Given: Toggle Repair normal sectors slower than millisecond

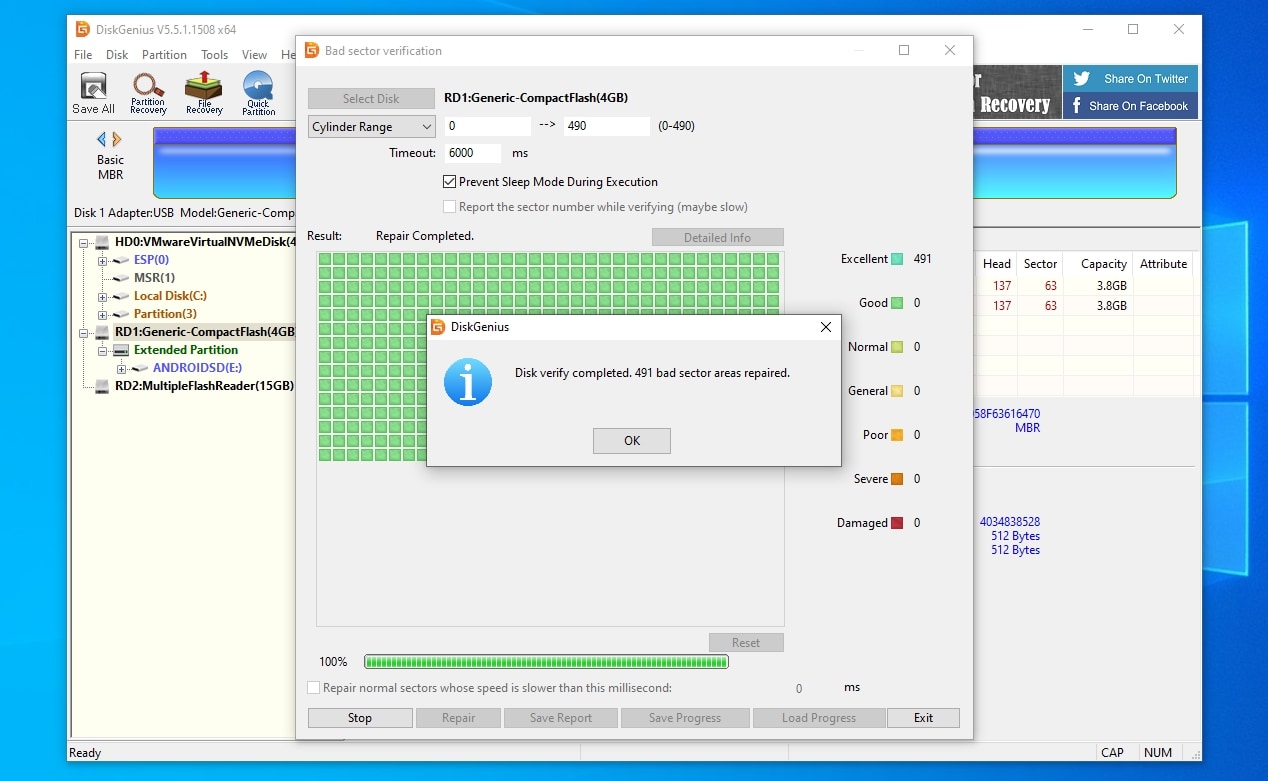Looking at the screenshot, I should (x=314, y=688).
